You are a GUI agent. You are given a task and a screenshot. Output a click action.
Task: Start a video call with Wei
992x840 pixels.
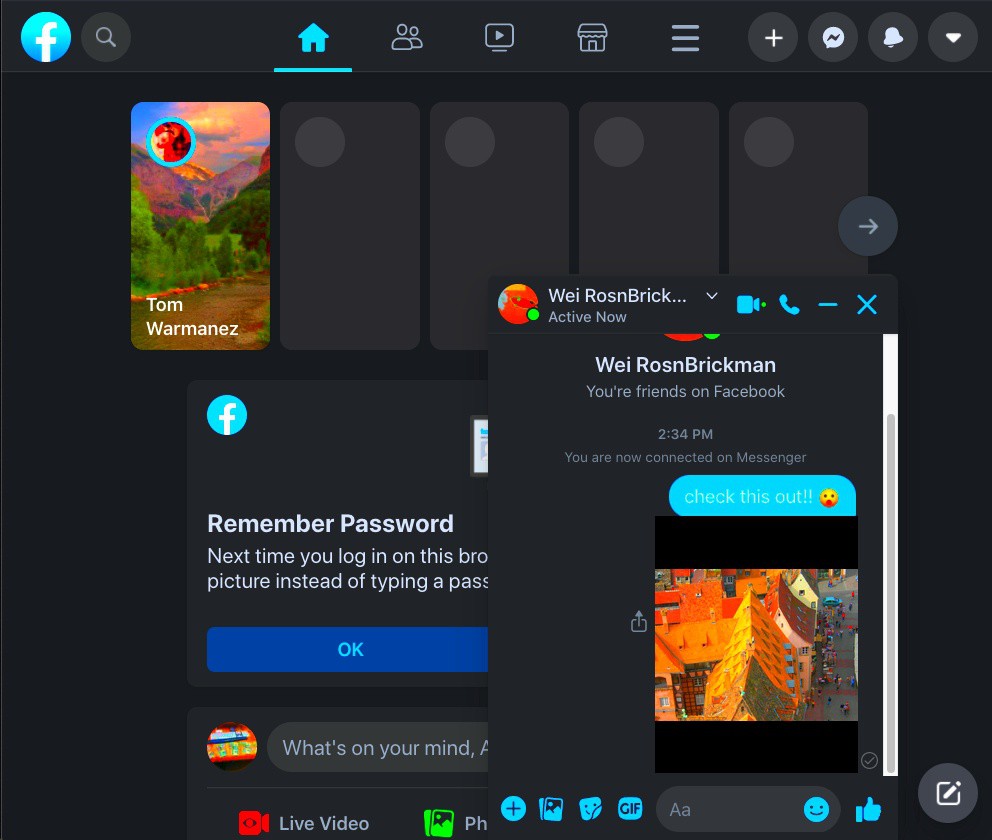point(751,305)
